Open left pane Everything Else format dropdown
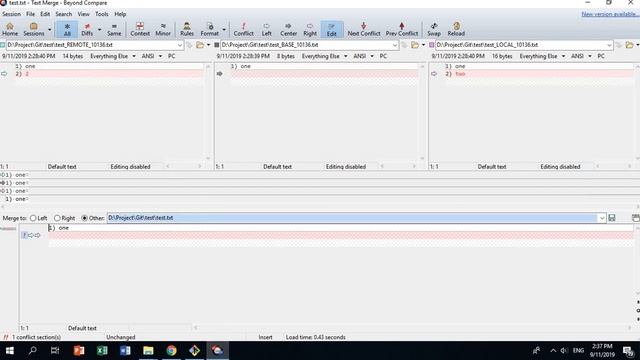 tap(113, 56)
